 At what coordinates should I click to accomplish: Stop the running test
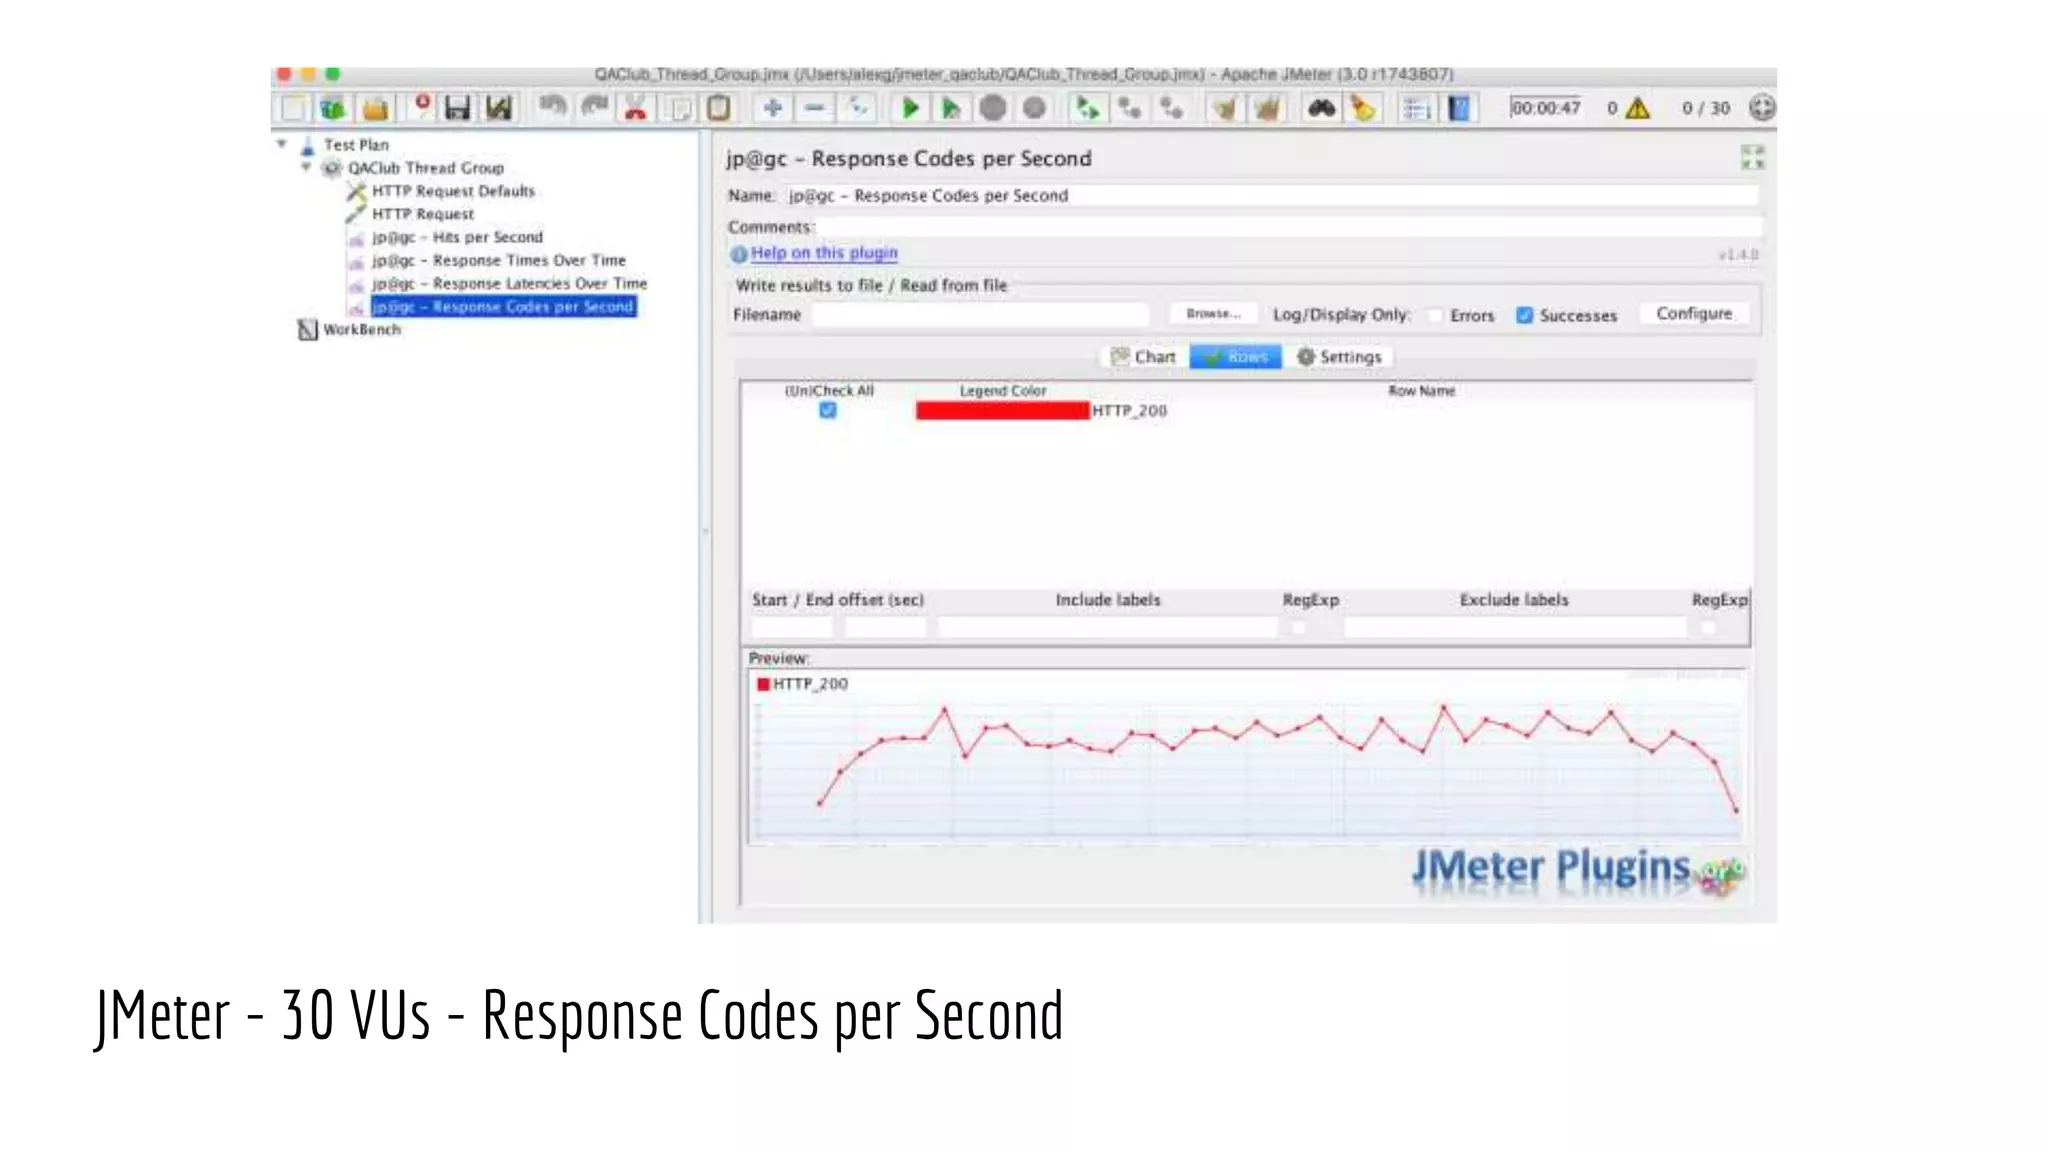pyautogui.click(x=992, y=108)
